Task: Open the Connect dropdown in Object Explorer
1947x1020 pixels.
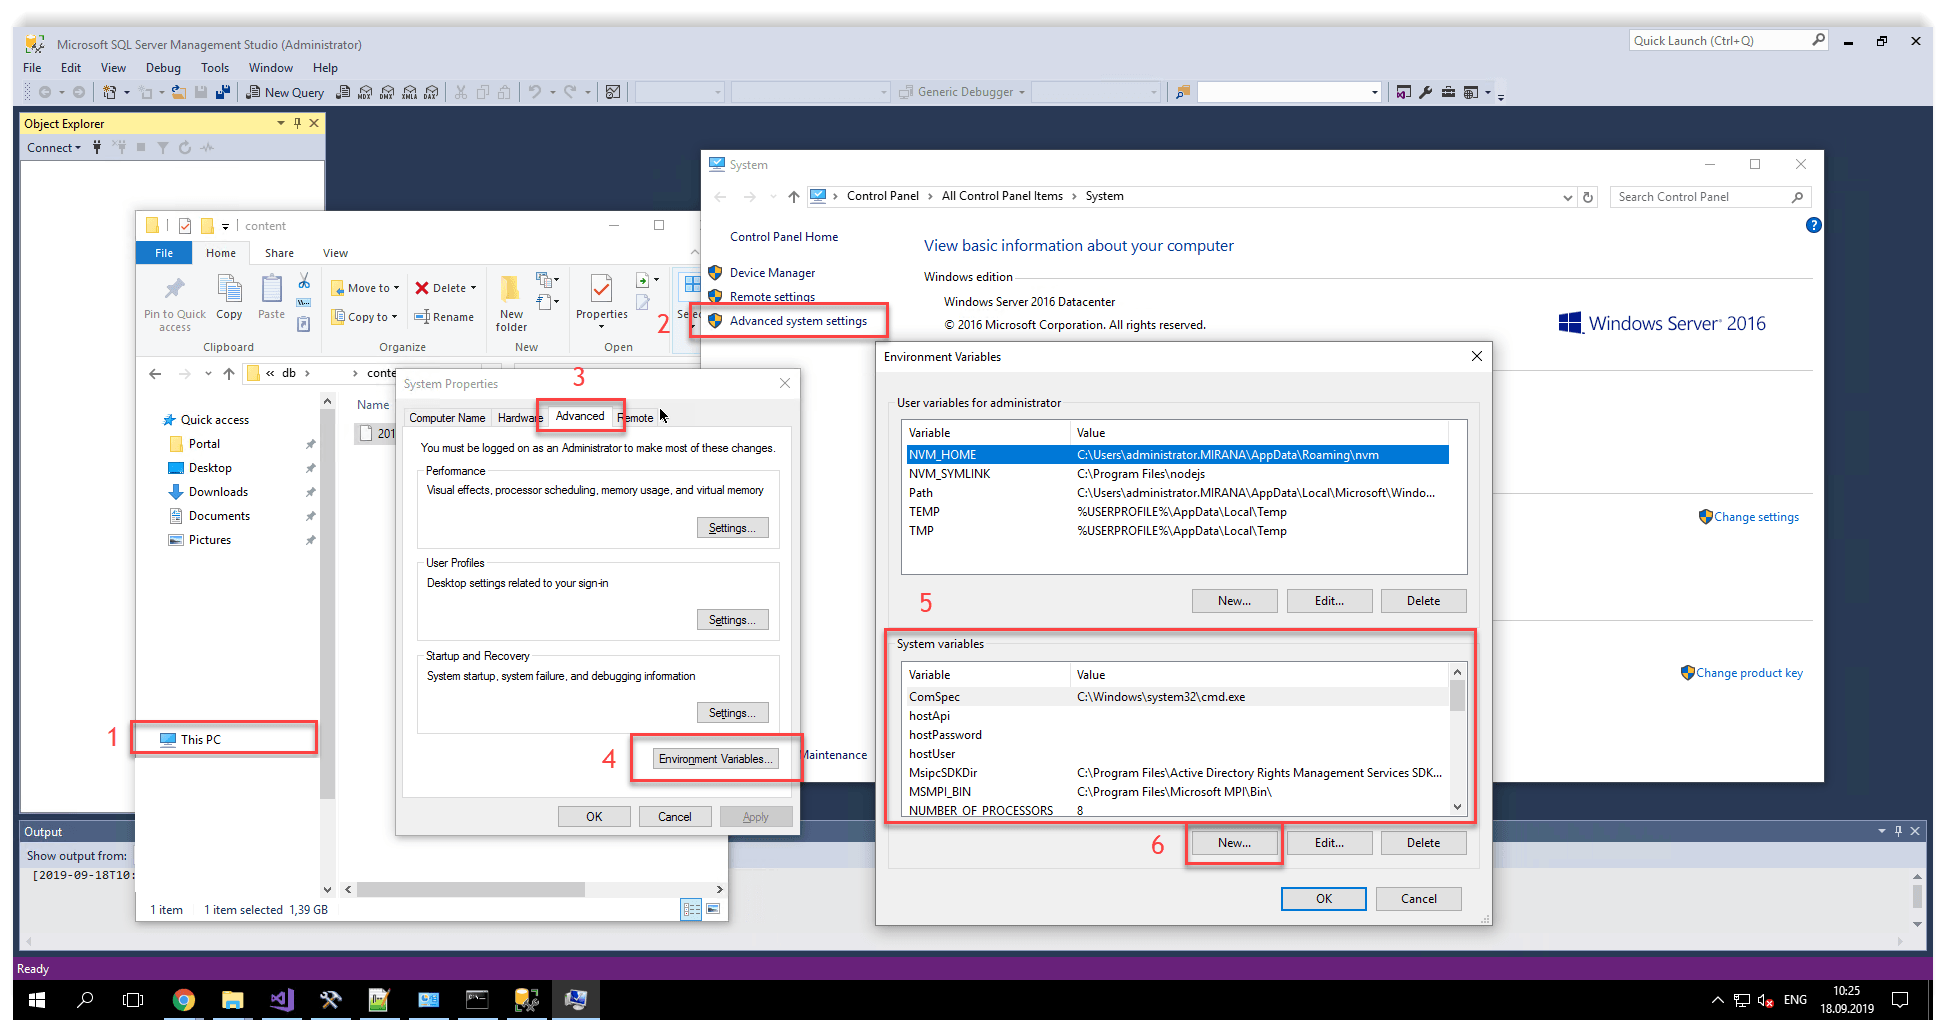Action: 54,147
